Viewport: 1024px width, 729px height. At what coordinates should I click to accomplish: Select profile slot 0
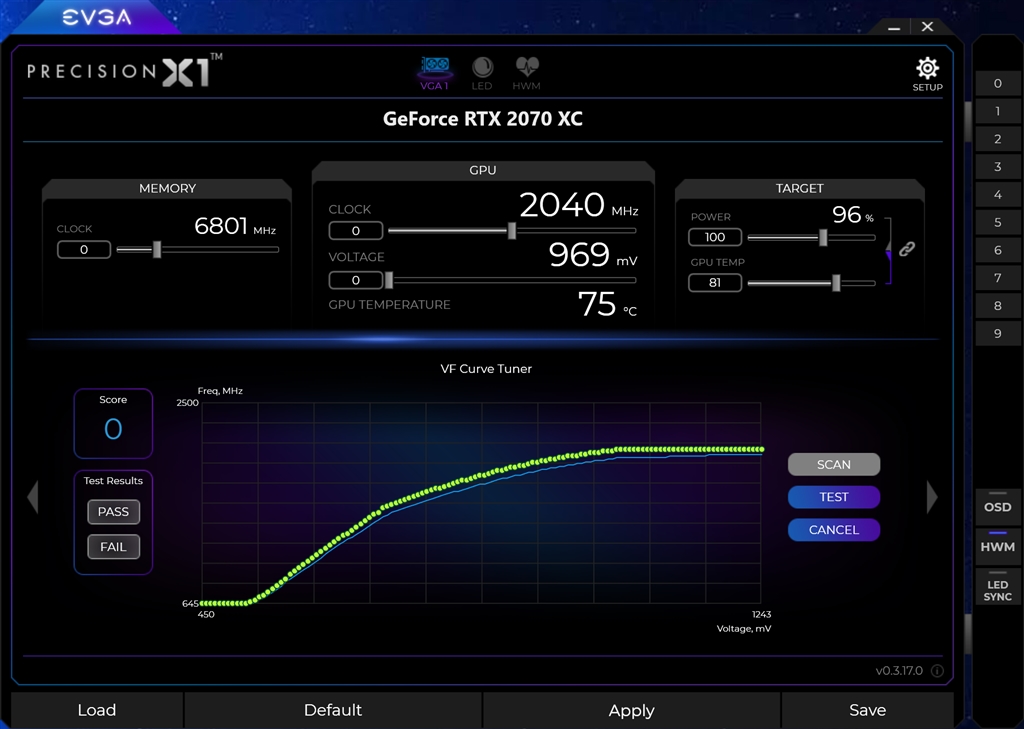[997, 83]
